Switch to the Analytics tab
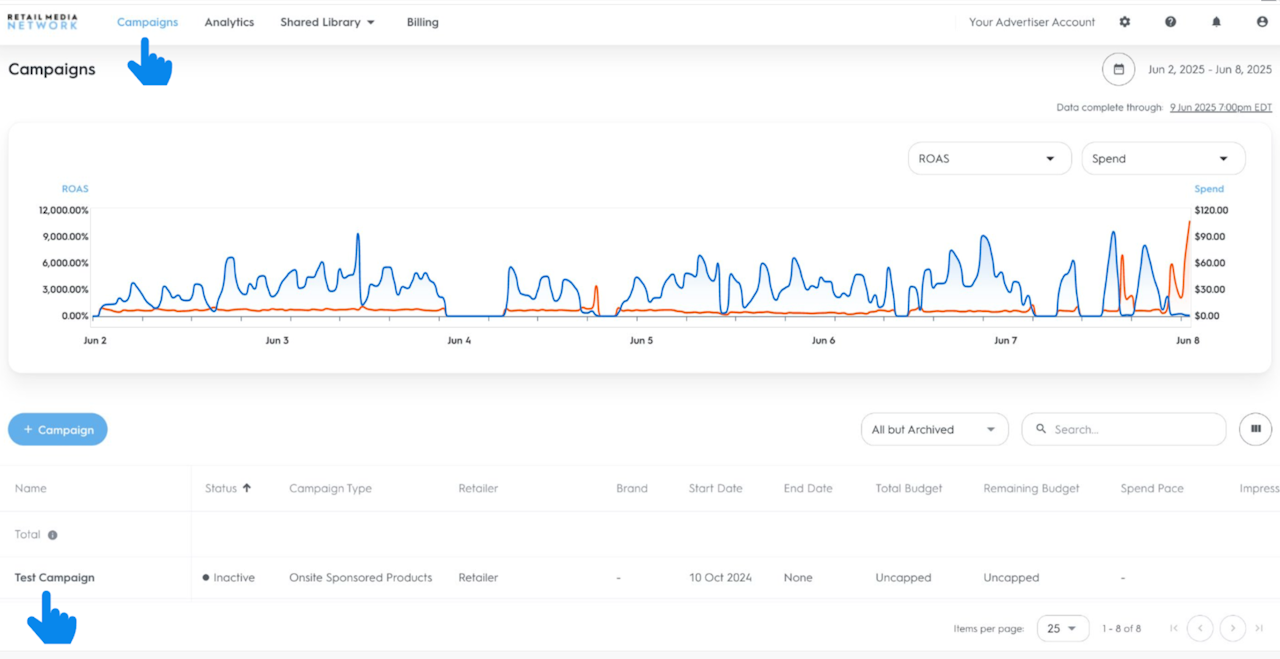The width and height of the screenshot is (1280, 659). click(x=229, y=22)
